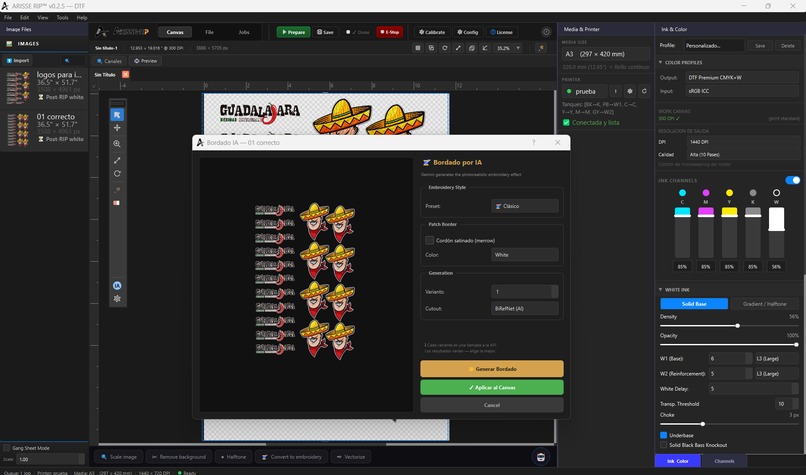806x475 pixels.
Task: Toggle the Conectada y lista checkbox
Action: click(x=566, y=122)
